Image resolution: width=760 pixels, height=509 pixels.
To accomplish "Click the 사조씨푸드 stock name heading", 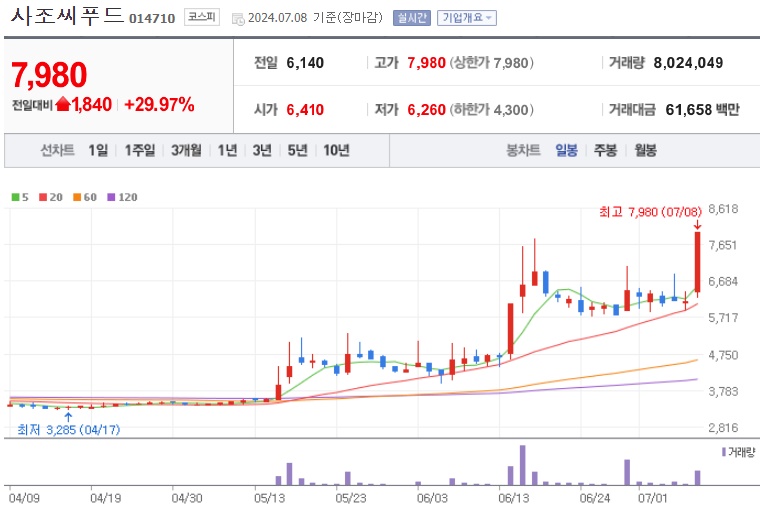I will coord(67,16).
